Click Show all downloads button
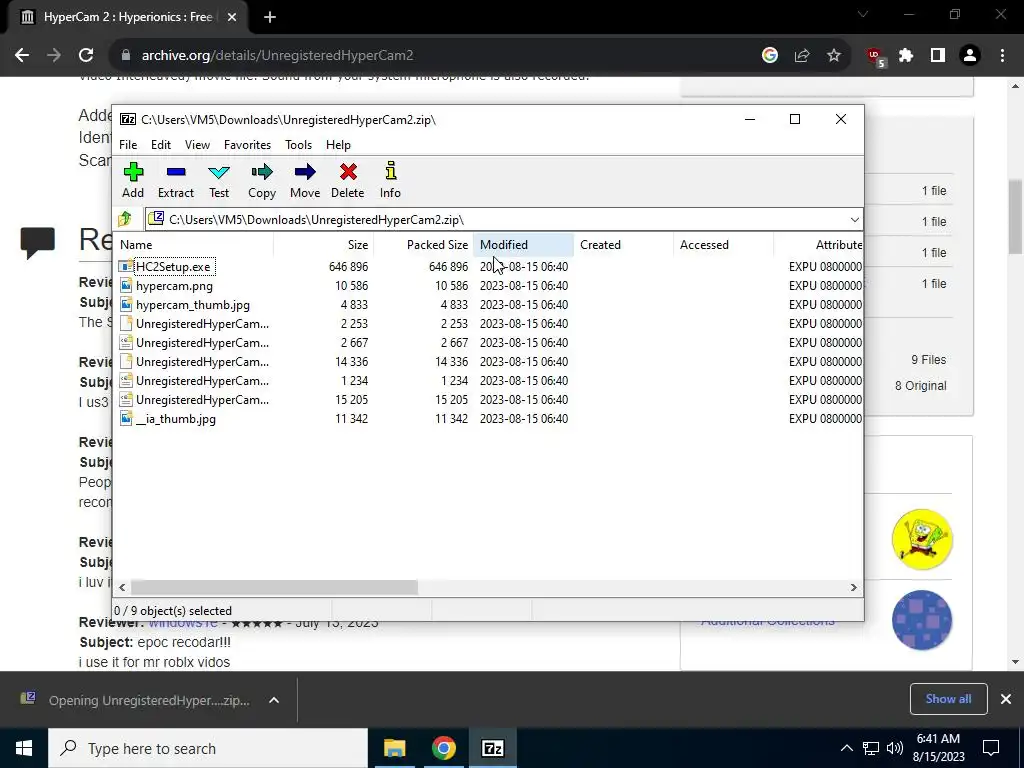Image resolution: width=1024 pixels, height=768 pixels. (x=948, y=699)
